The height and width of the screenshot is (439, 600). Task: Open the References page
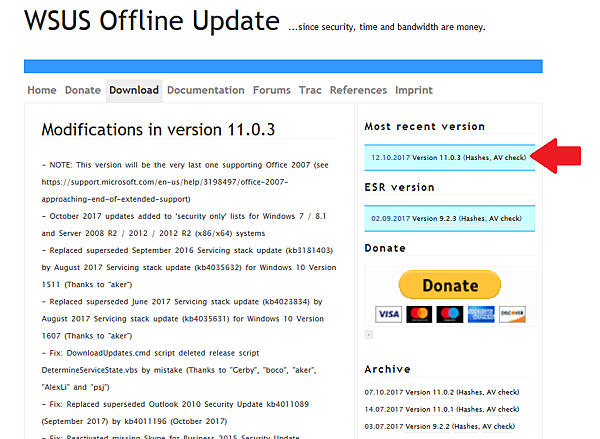click(x=358, y=90)
